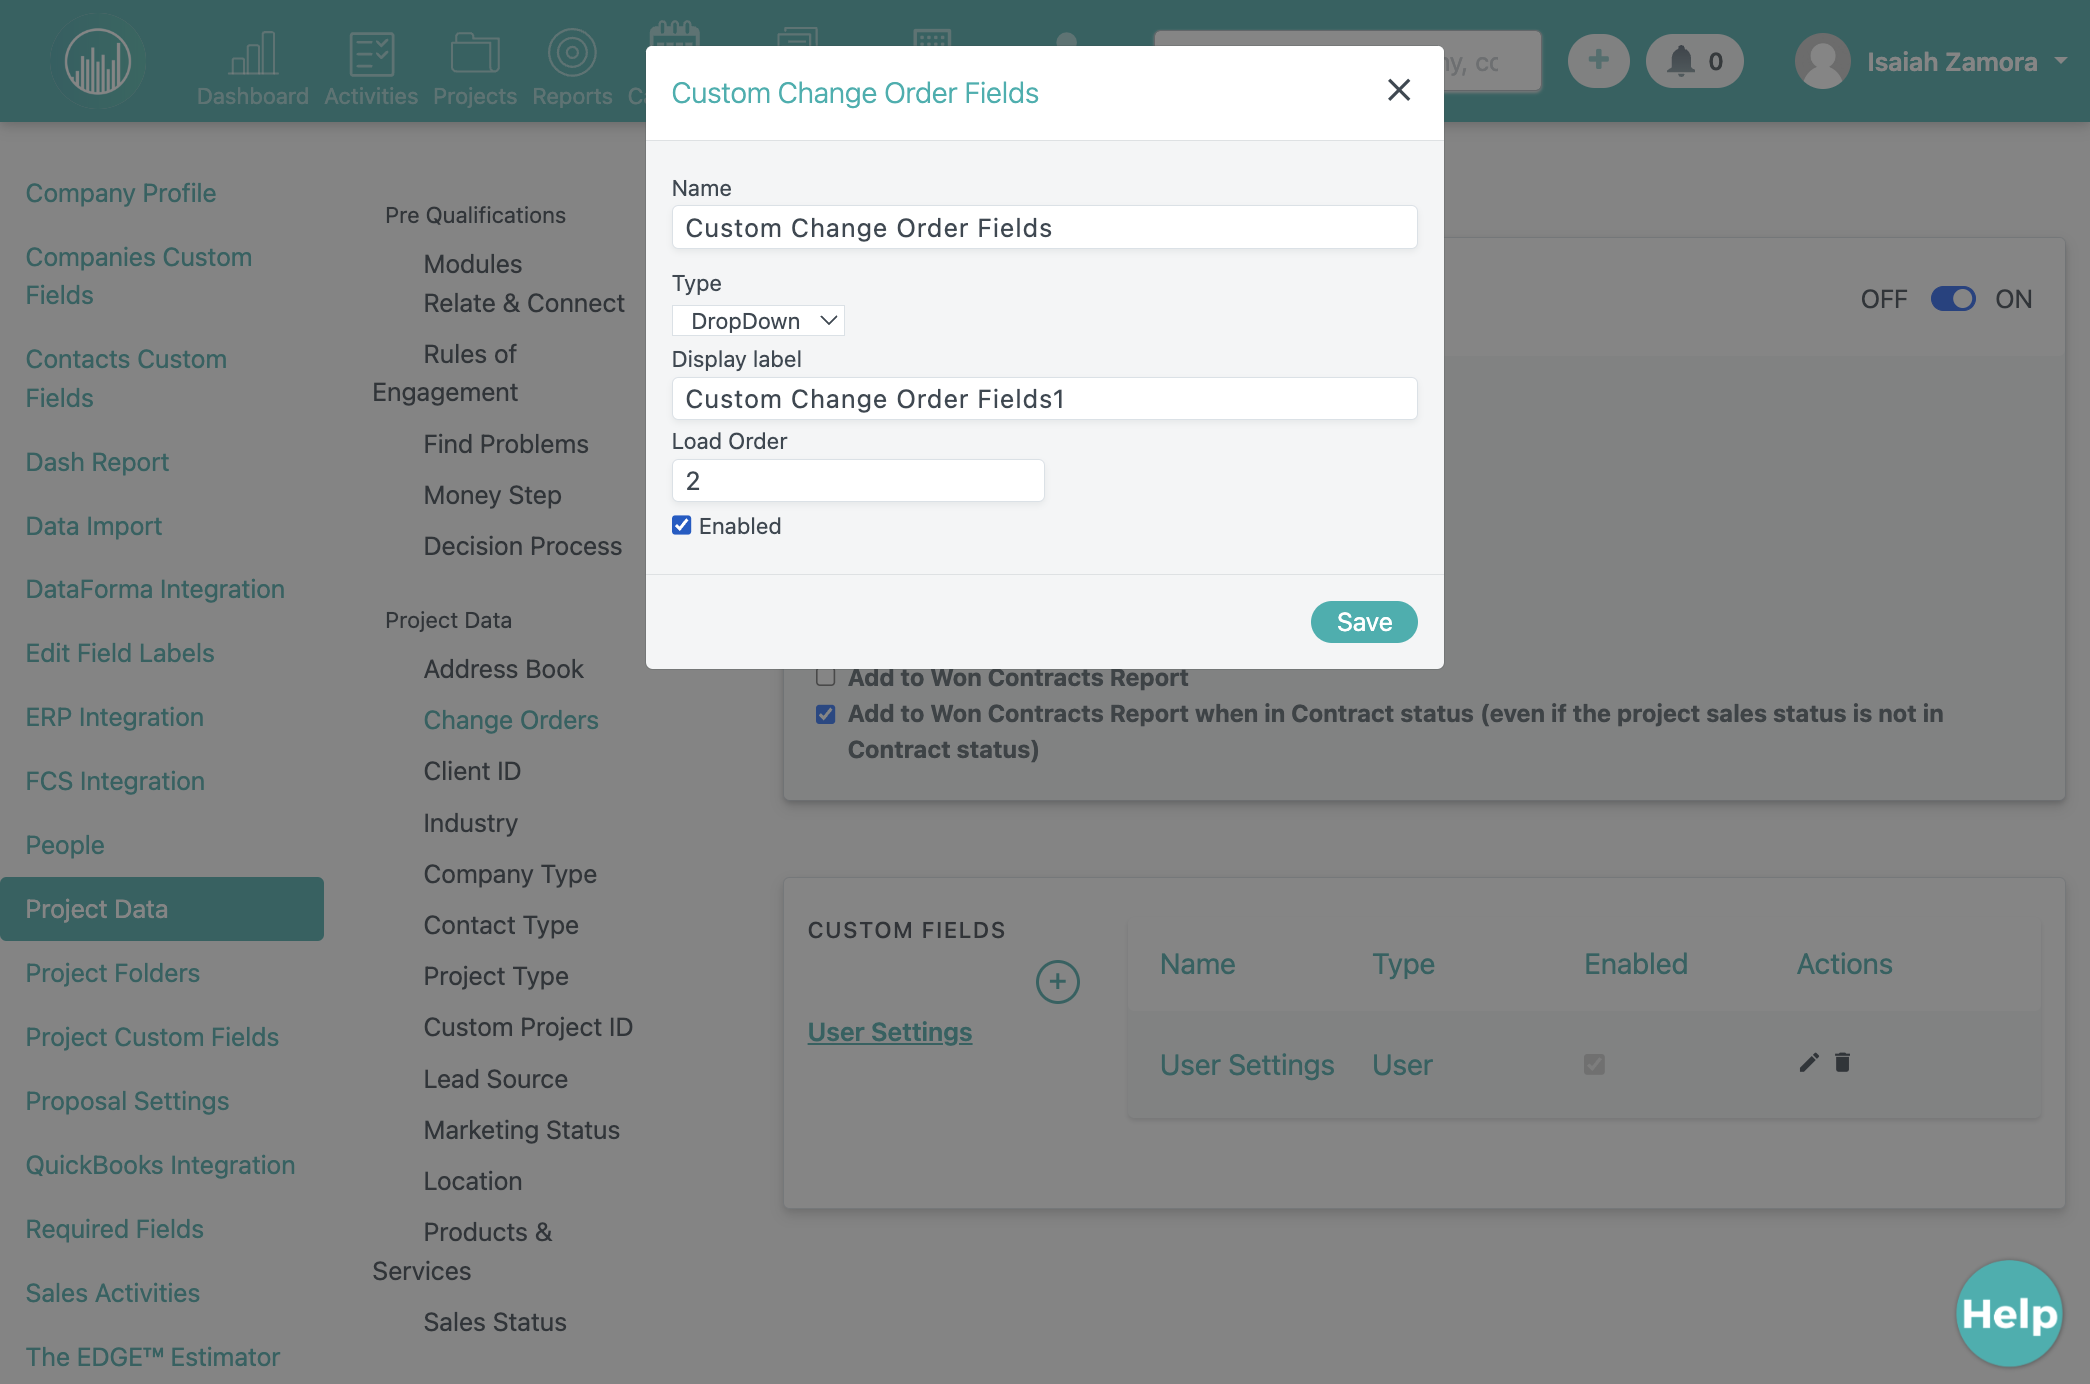Open Sales Activities in the sidebar
The height and width of the screenshot is (1384, 2090).
113,1293
